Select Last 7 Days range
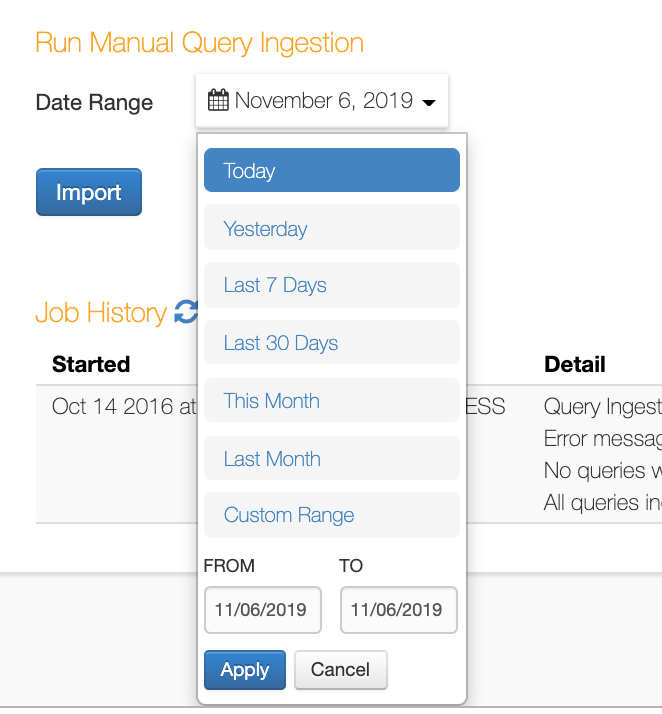 tap(331, 285)
